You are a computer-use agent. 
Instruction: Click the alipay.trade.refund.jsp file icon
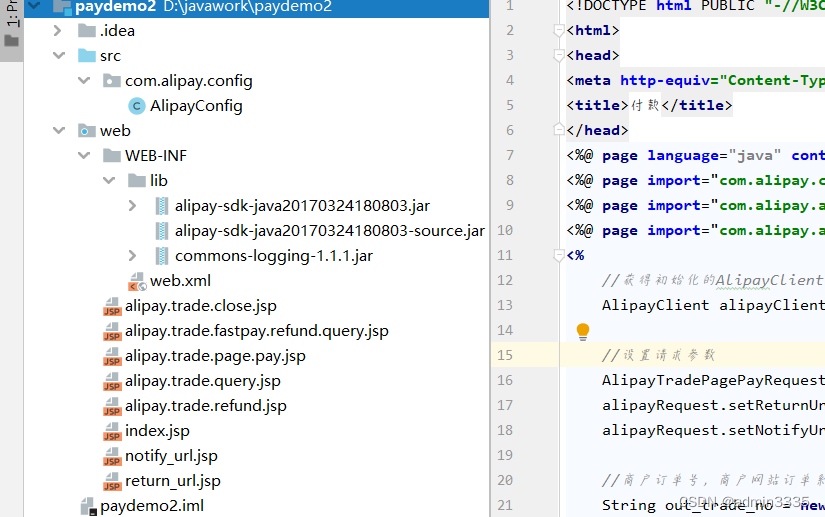(112, 406)
